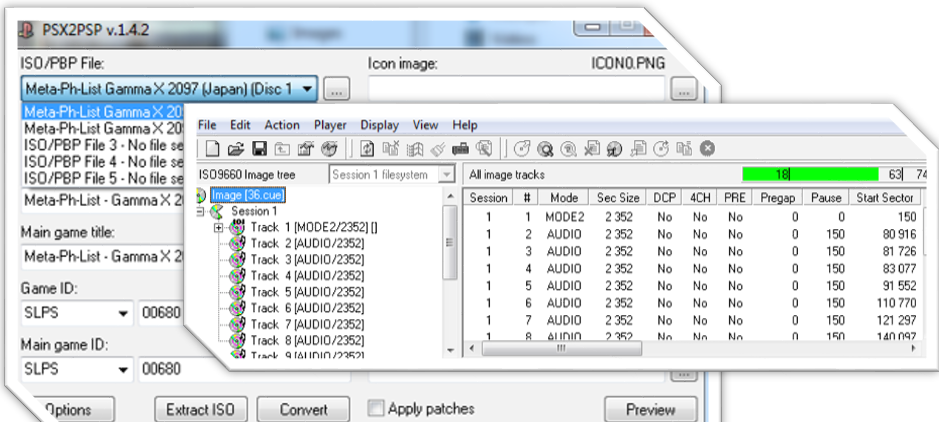Image resolution: width=939 pixels, height=422 pixels.
Task: Select ISO/PBP File 5 in dropdown list
Action: coord(104,178)
